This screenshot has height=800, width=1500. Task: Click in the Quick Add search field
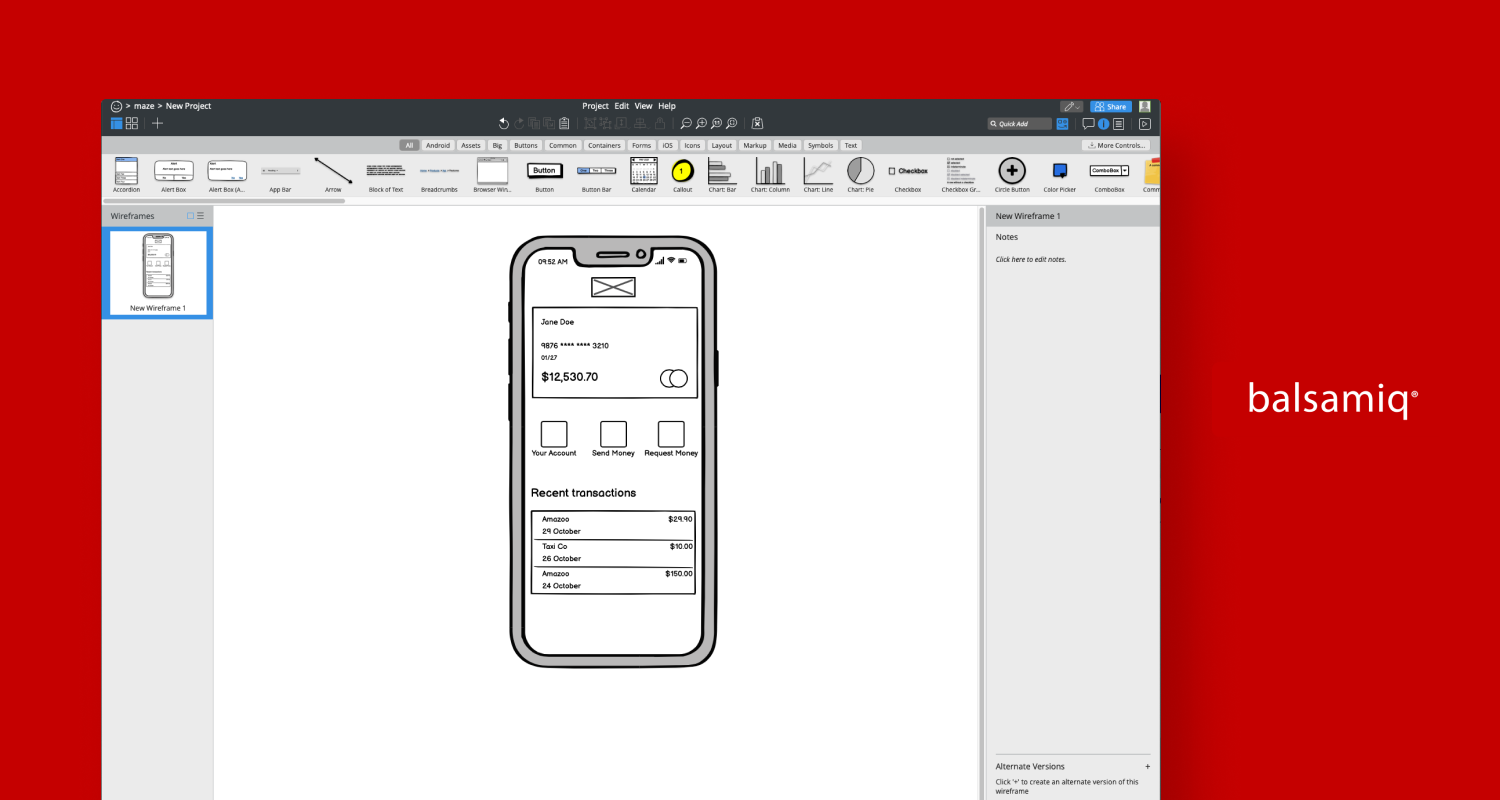[x=1021, y=124]
